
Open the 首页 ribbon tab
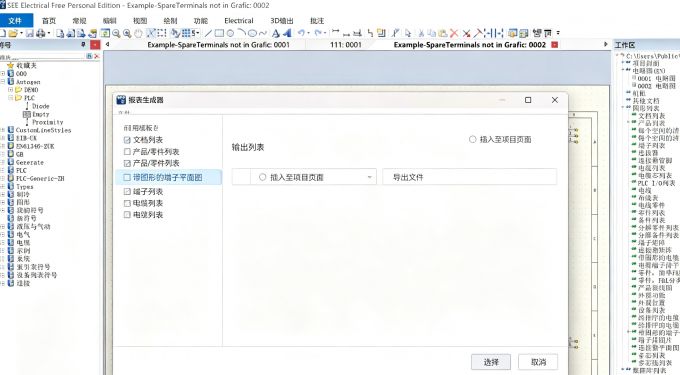pos(49,21)
